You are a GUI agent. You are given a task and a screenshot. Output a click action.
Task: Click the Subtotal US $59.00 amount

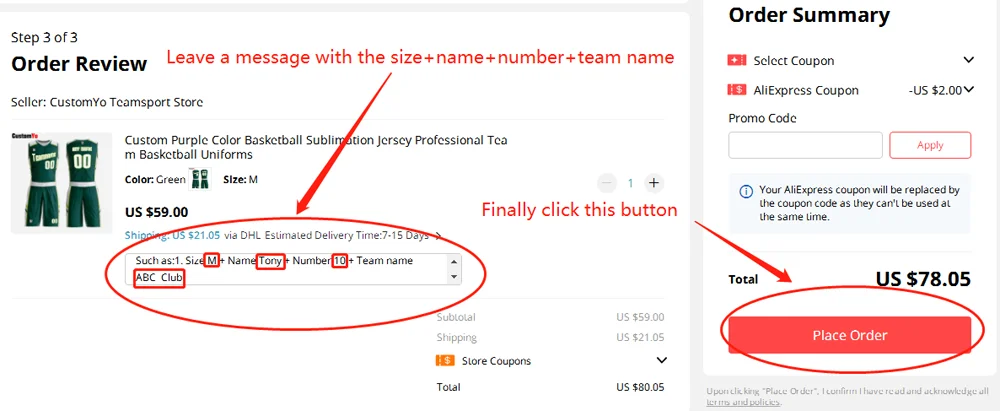click(x=640, y=317)
